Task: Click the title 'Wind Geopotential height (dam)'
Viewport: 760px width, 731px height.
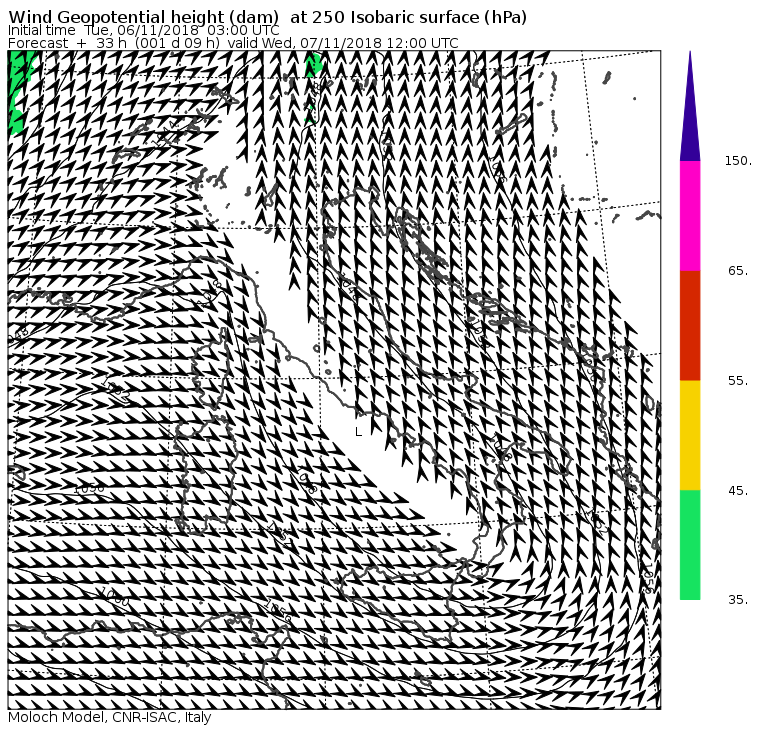Action: 143,17
